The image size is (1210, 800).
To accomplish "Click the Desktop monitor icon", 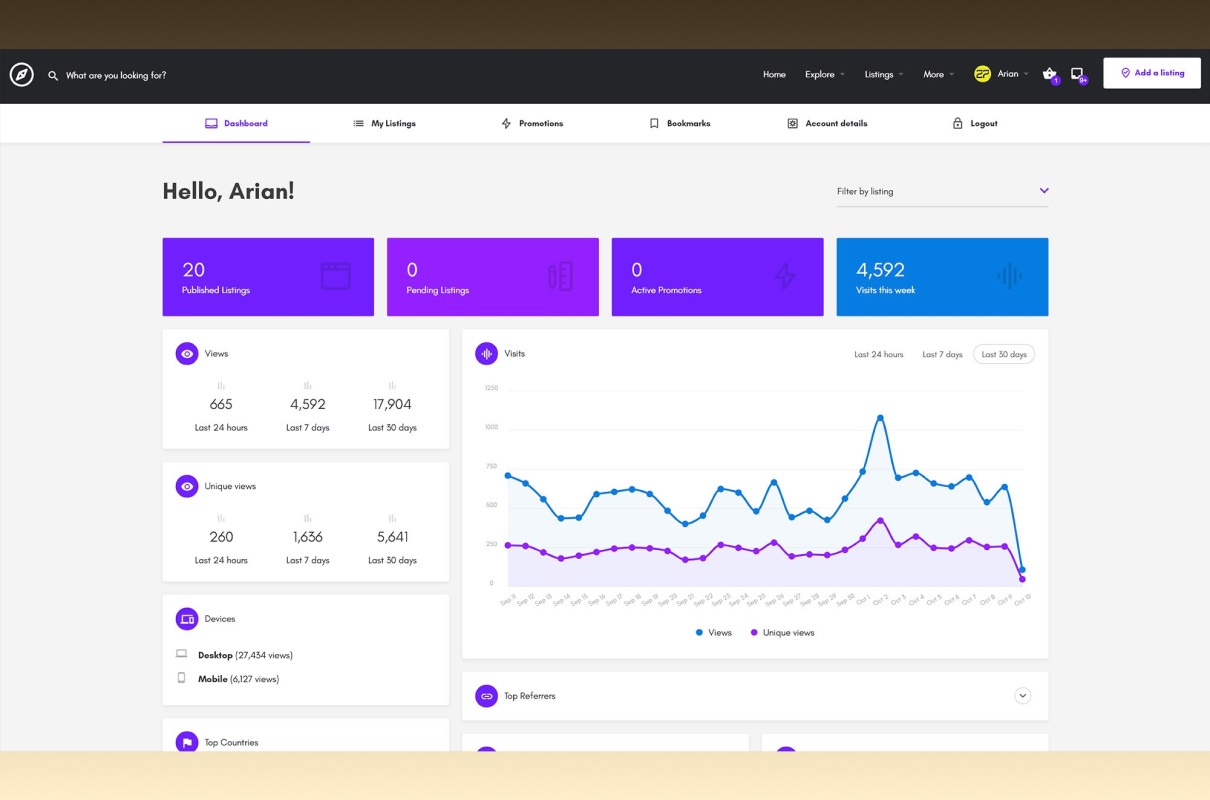I will (181, 654).
